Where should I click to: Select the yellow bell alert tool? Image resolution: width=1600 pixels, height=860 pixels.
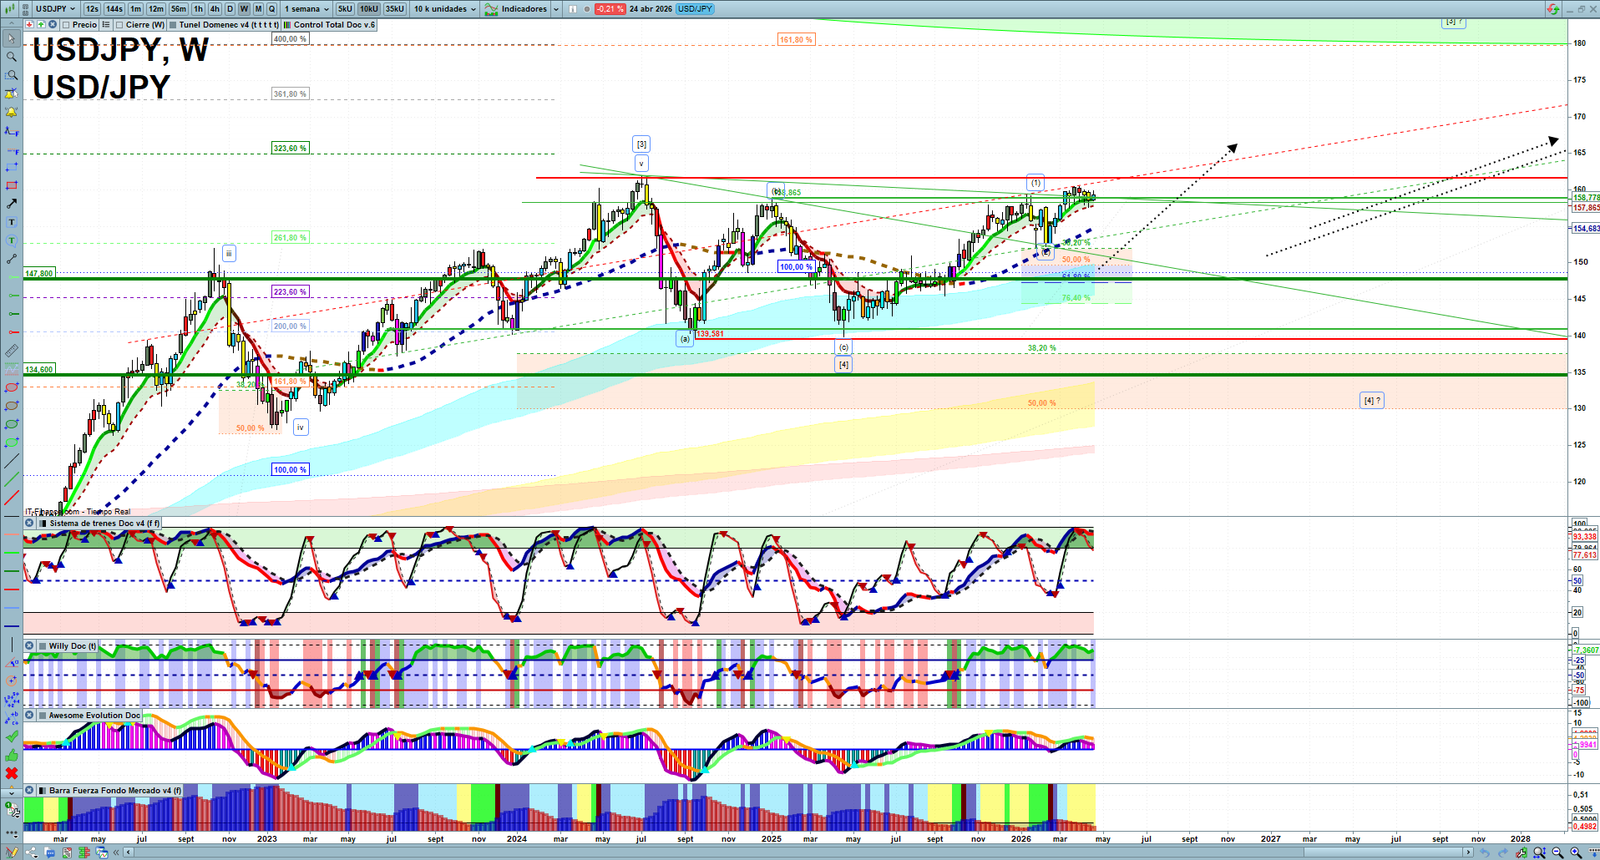(11, 112)
